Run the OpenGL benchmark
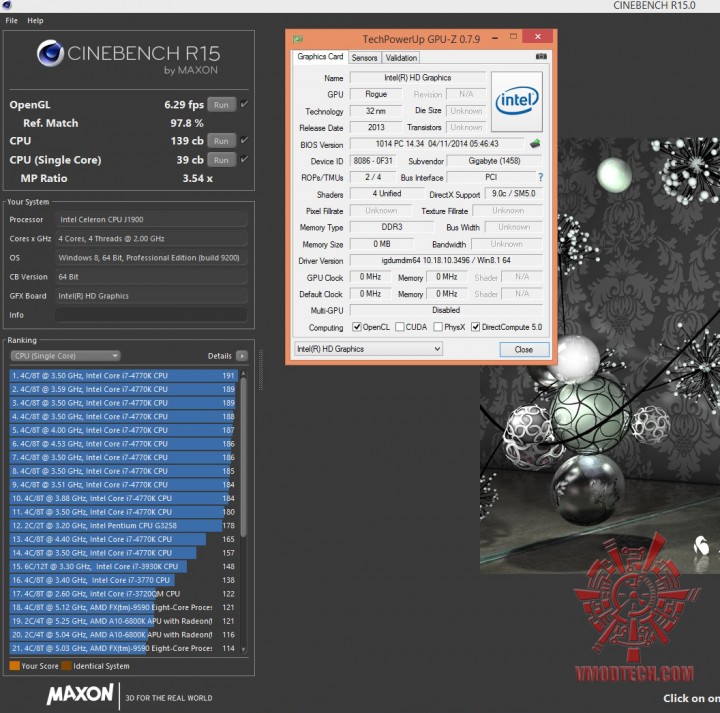The width and height of the screenshot is (720, 713). pyautogui.click(x=221, y=105)
